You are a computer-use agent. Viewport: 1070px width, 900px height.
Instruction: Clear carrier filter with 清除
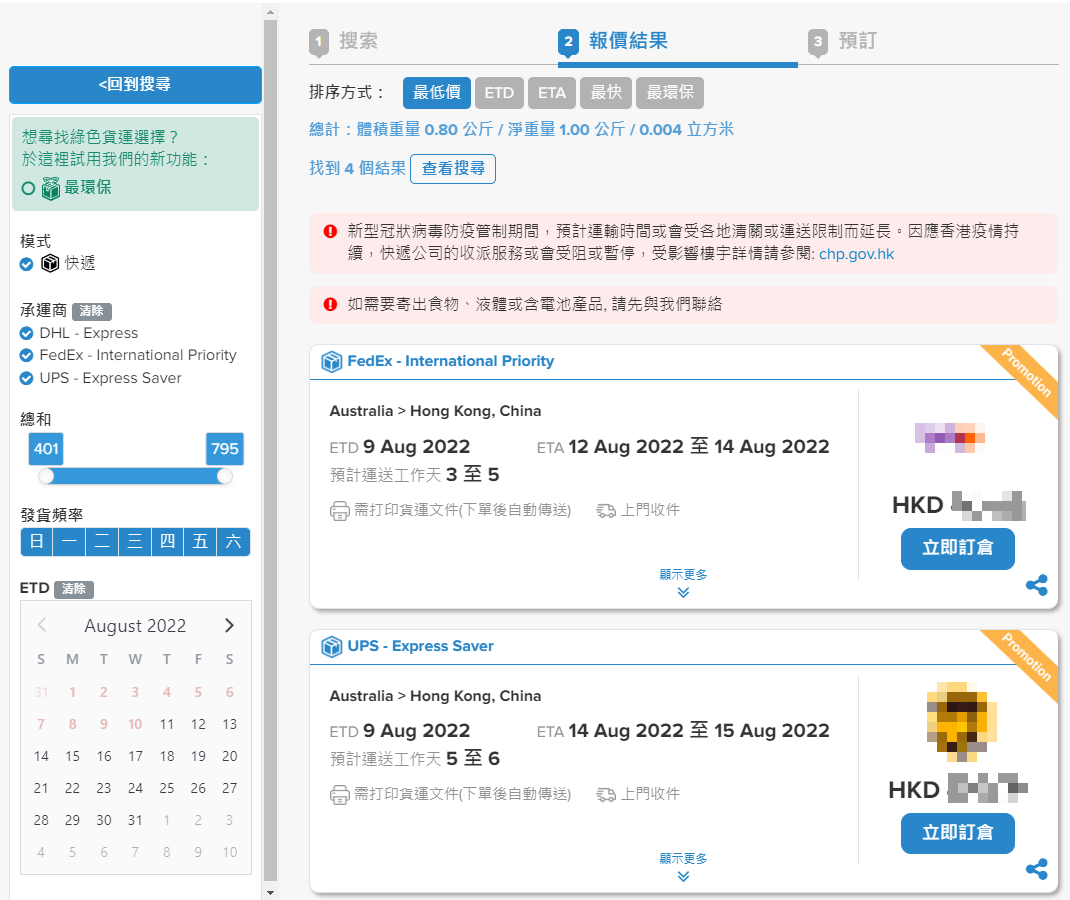click(x=91, y=311)
